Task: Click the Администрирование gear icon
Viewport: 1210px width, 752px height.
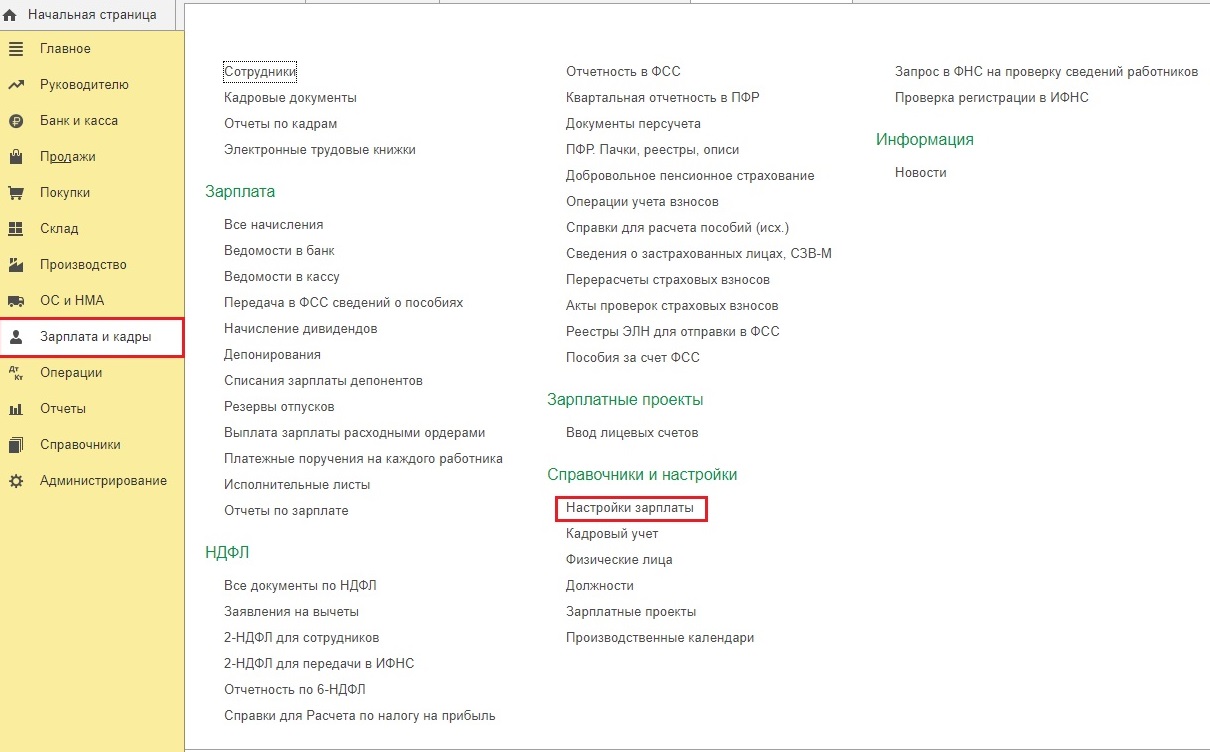Action: pyautogui.click(x=16, y=481)
